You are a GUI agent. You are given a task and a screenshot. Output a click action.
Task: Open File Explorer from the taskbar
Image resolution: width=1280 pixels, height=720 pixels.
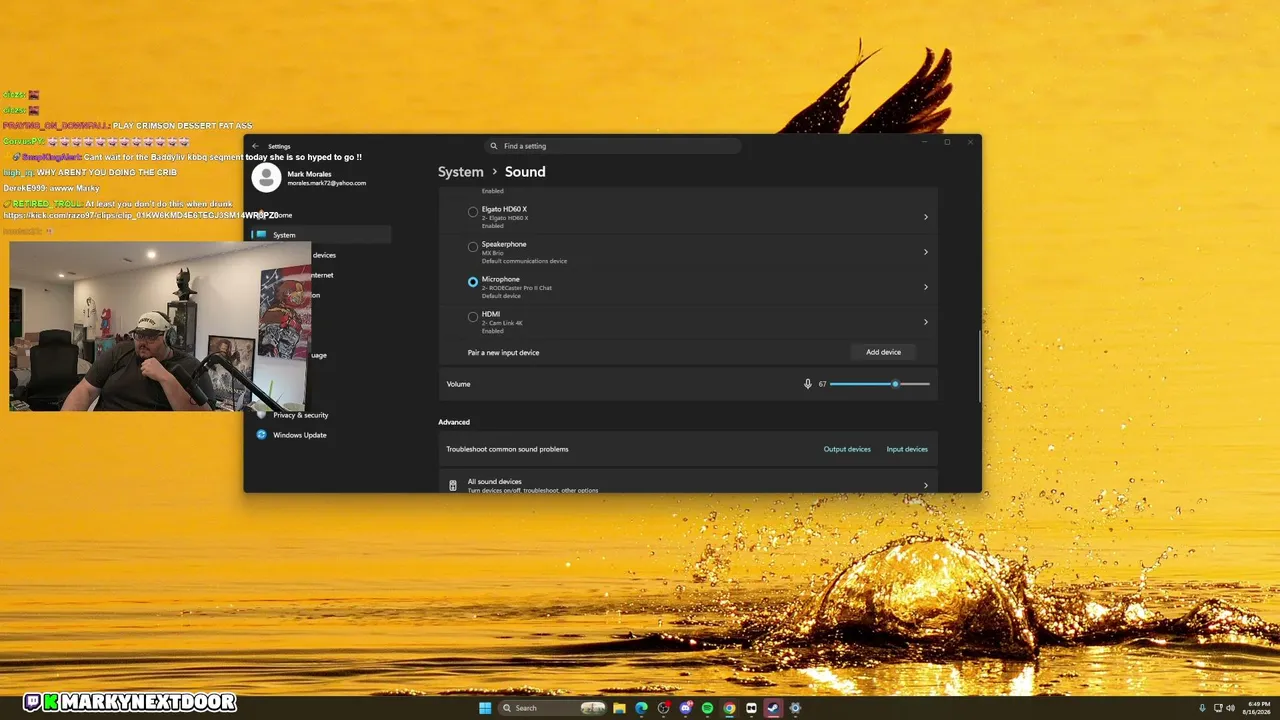click(x=619, y=708)
